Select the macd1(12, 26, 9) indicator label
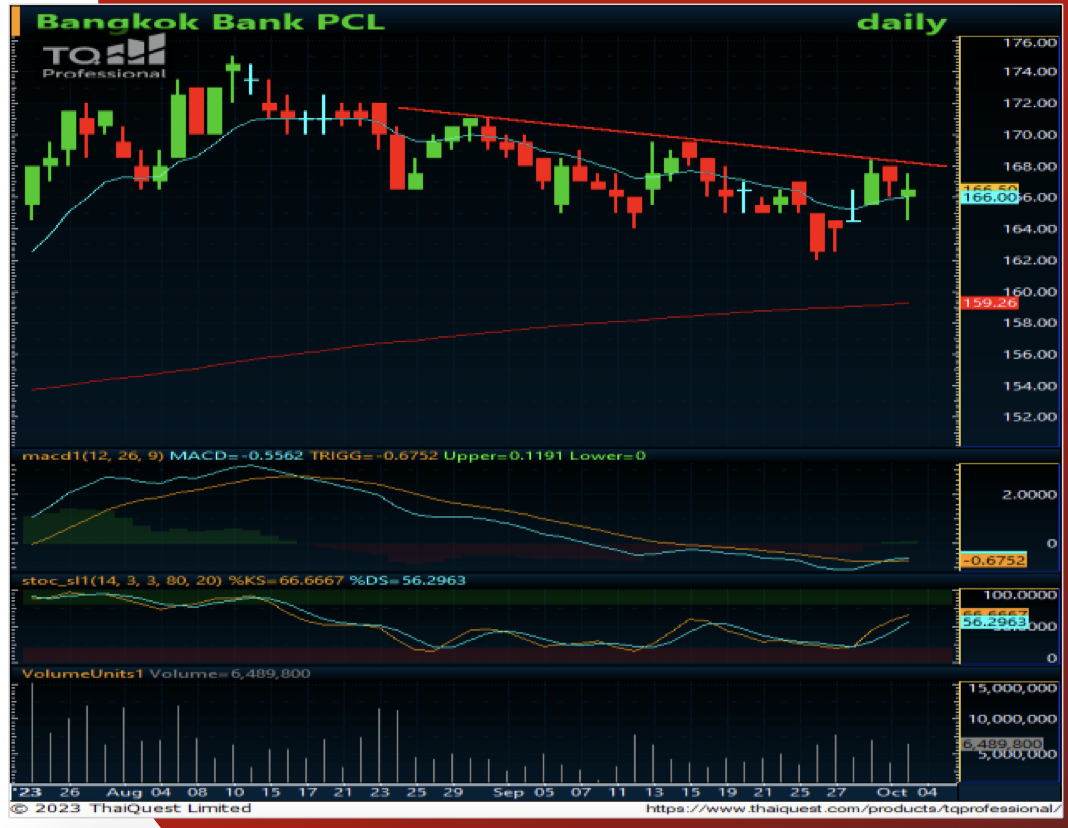The width and height of the screenshot is (1068, 828). pyautogui.click(x=93, y=456)
